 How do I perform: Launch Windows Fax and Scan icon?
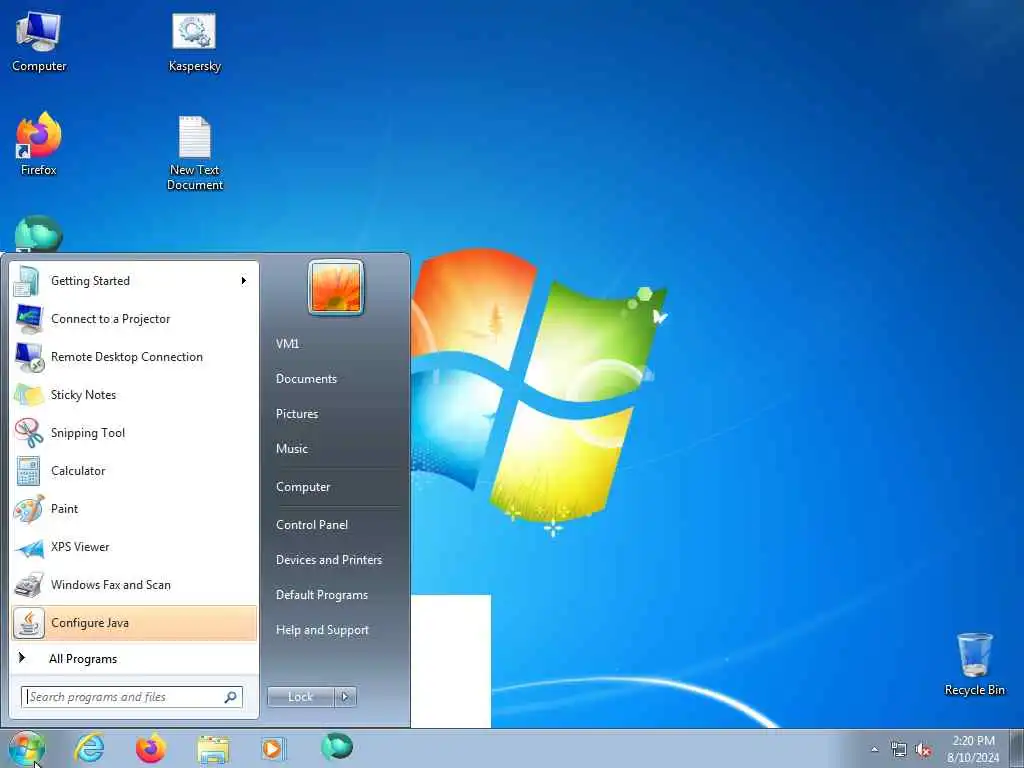29,585
